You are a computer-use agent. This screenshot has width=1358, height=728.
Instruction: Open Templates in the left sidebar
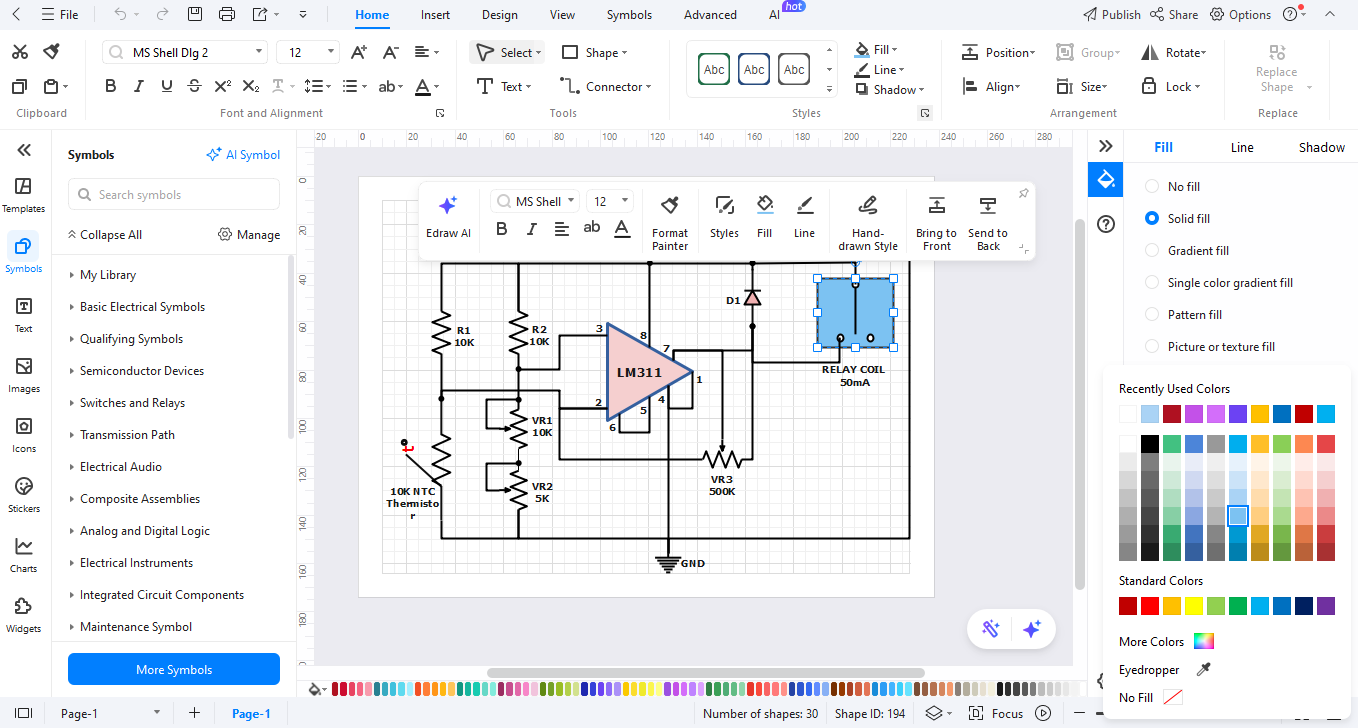coord(24,195)
